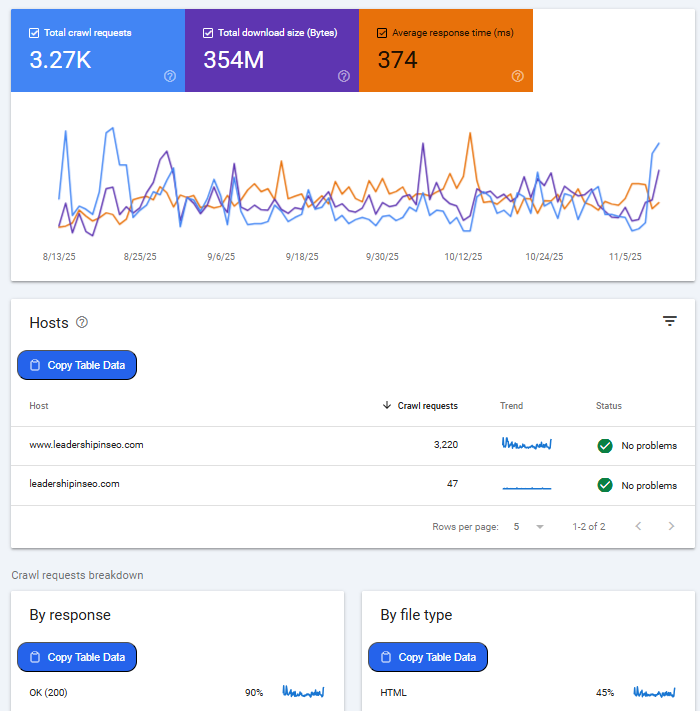This screenshot has height=711, width=700.
Task: Select the OK (200) response row
Action: point(50,692)
